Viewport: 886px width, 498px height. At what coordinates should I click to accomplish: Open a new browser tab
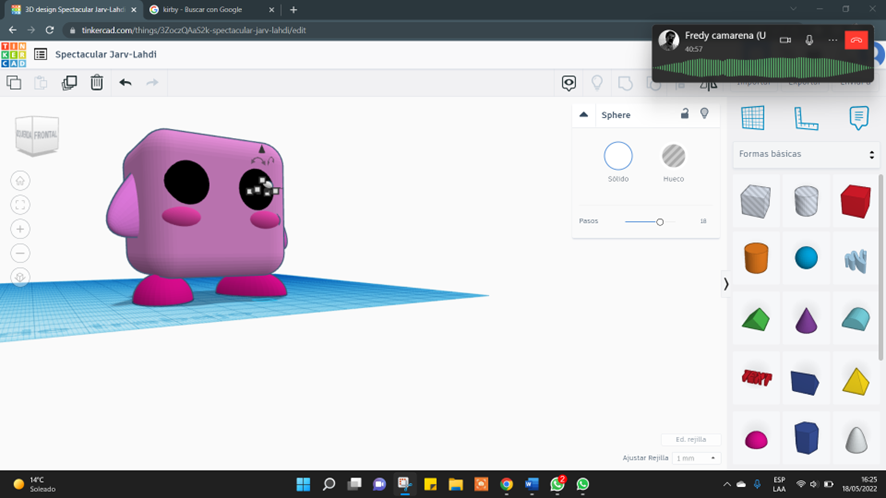pos(293,10)
